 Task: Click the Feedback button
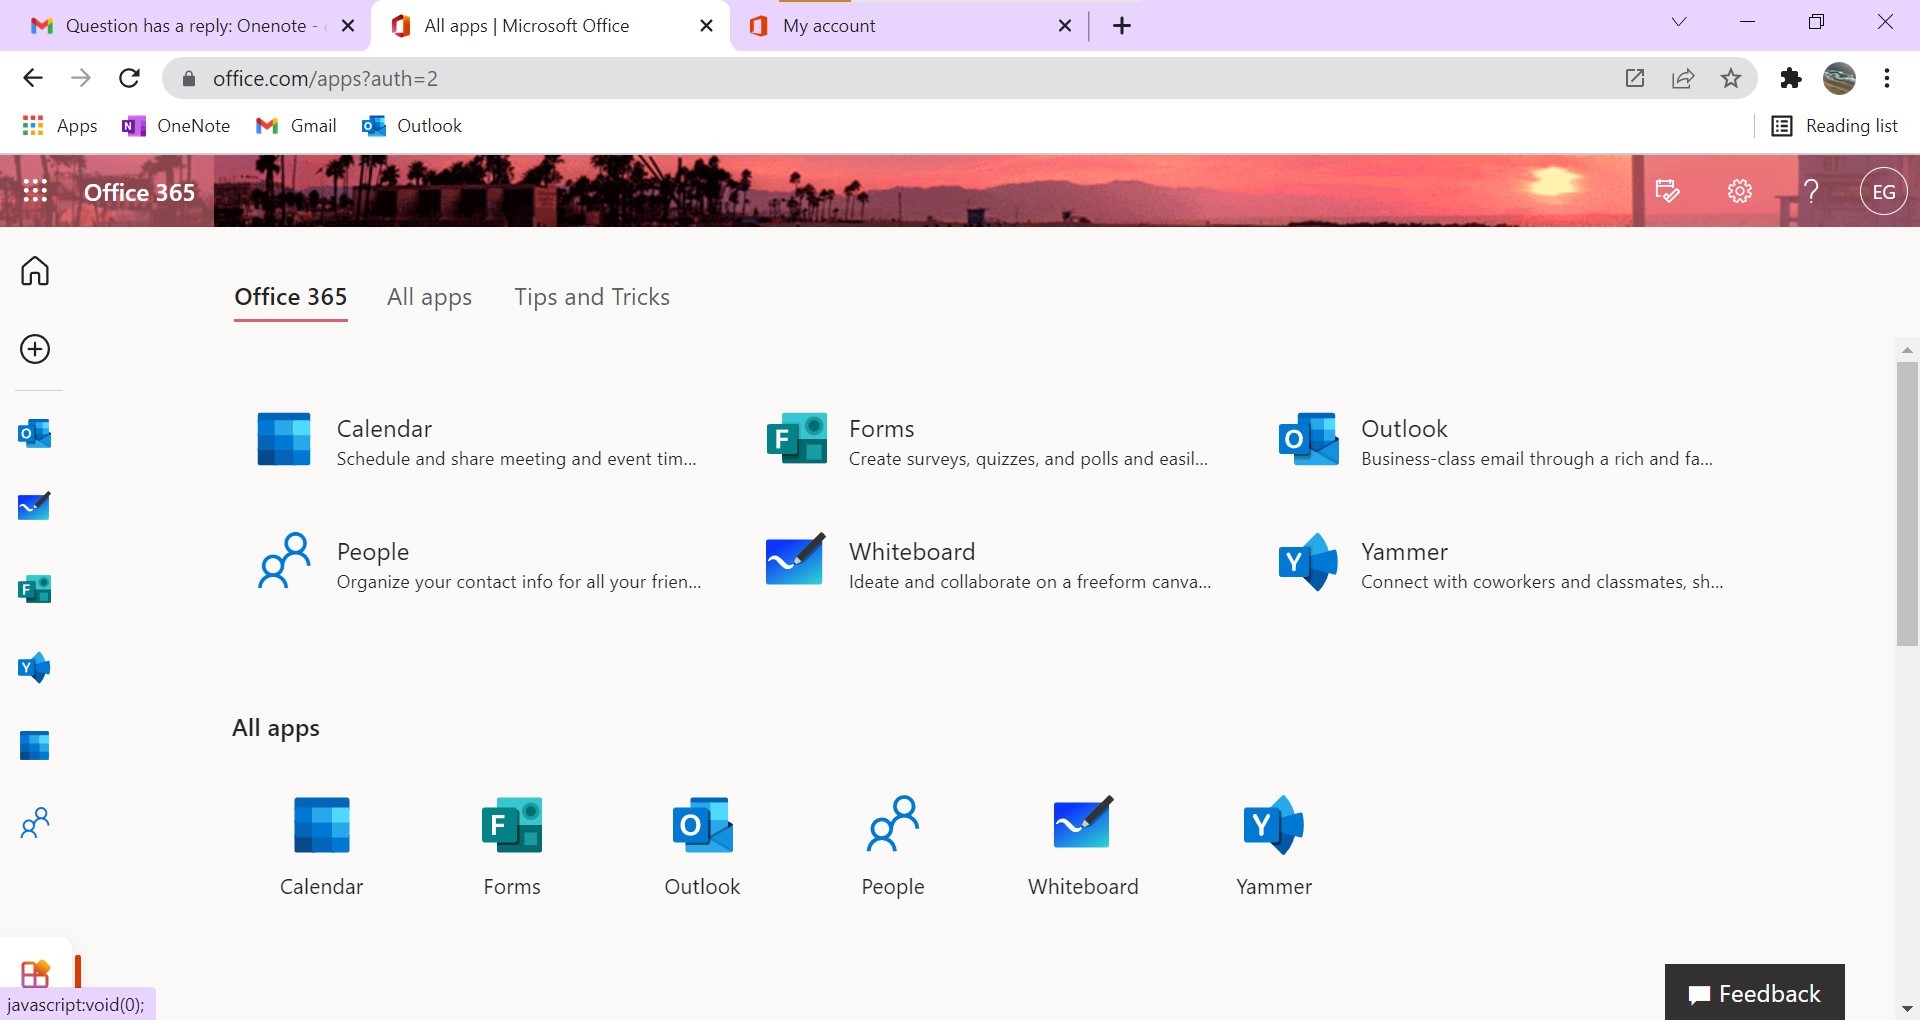(x=1755, y=993)
